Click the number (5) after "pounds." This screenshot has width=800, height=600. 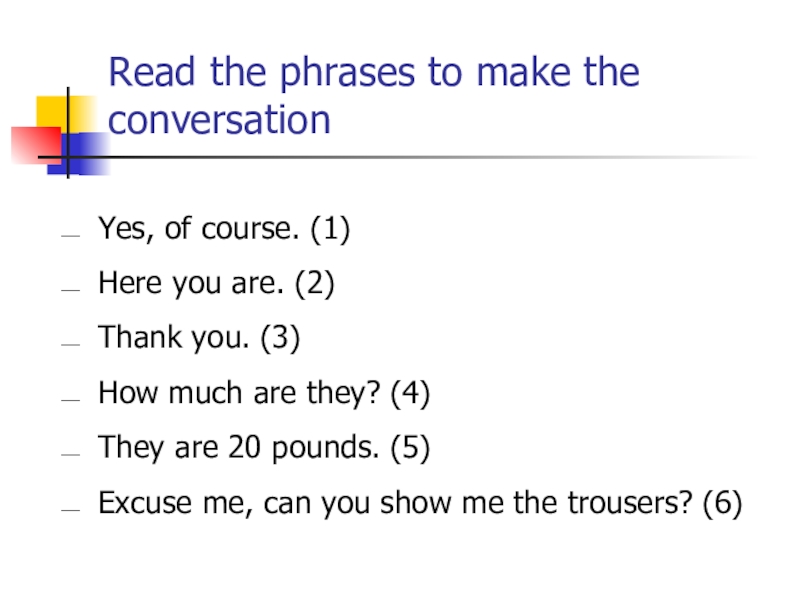click(411, 449)
